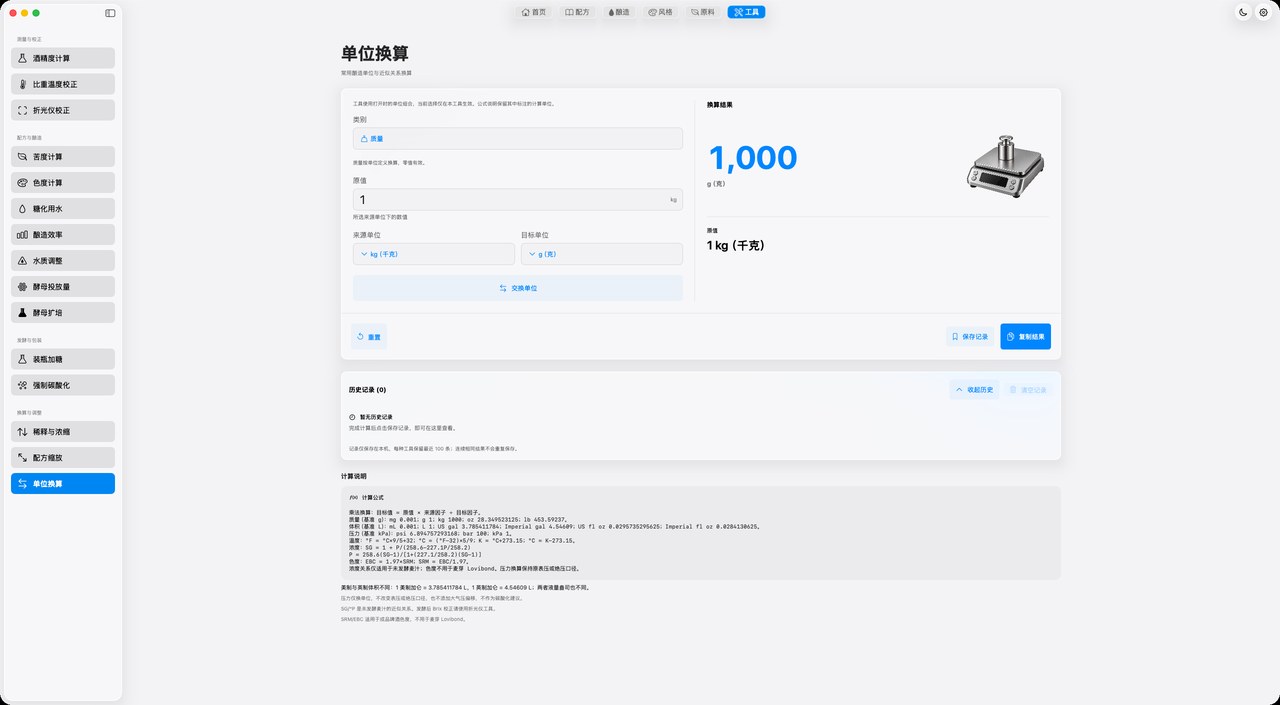This screenshot has height=705, width=1280.
Task: Click the 单位换算 page title
Action: pos(375,54)
